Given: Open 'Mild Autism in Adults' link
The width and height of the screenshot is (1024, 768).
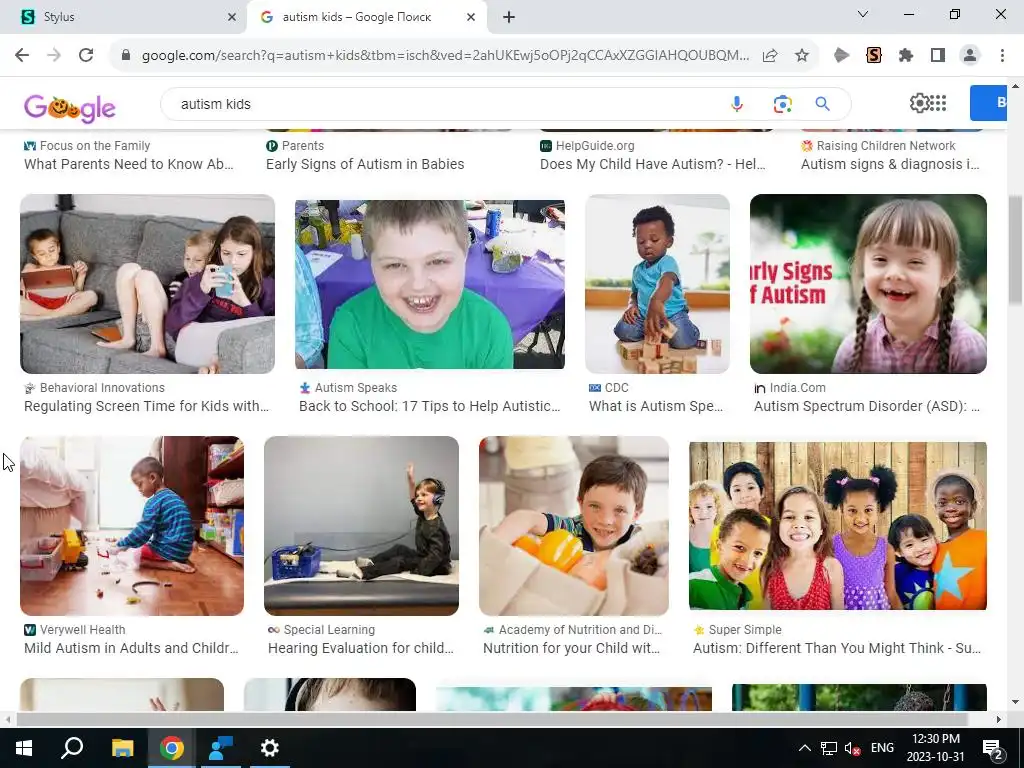Looking at the screenshot, I should tap(131, 648).
